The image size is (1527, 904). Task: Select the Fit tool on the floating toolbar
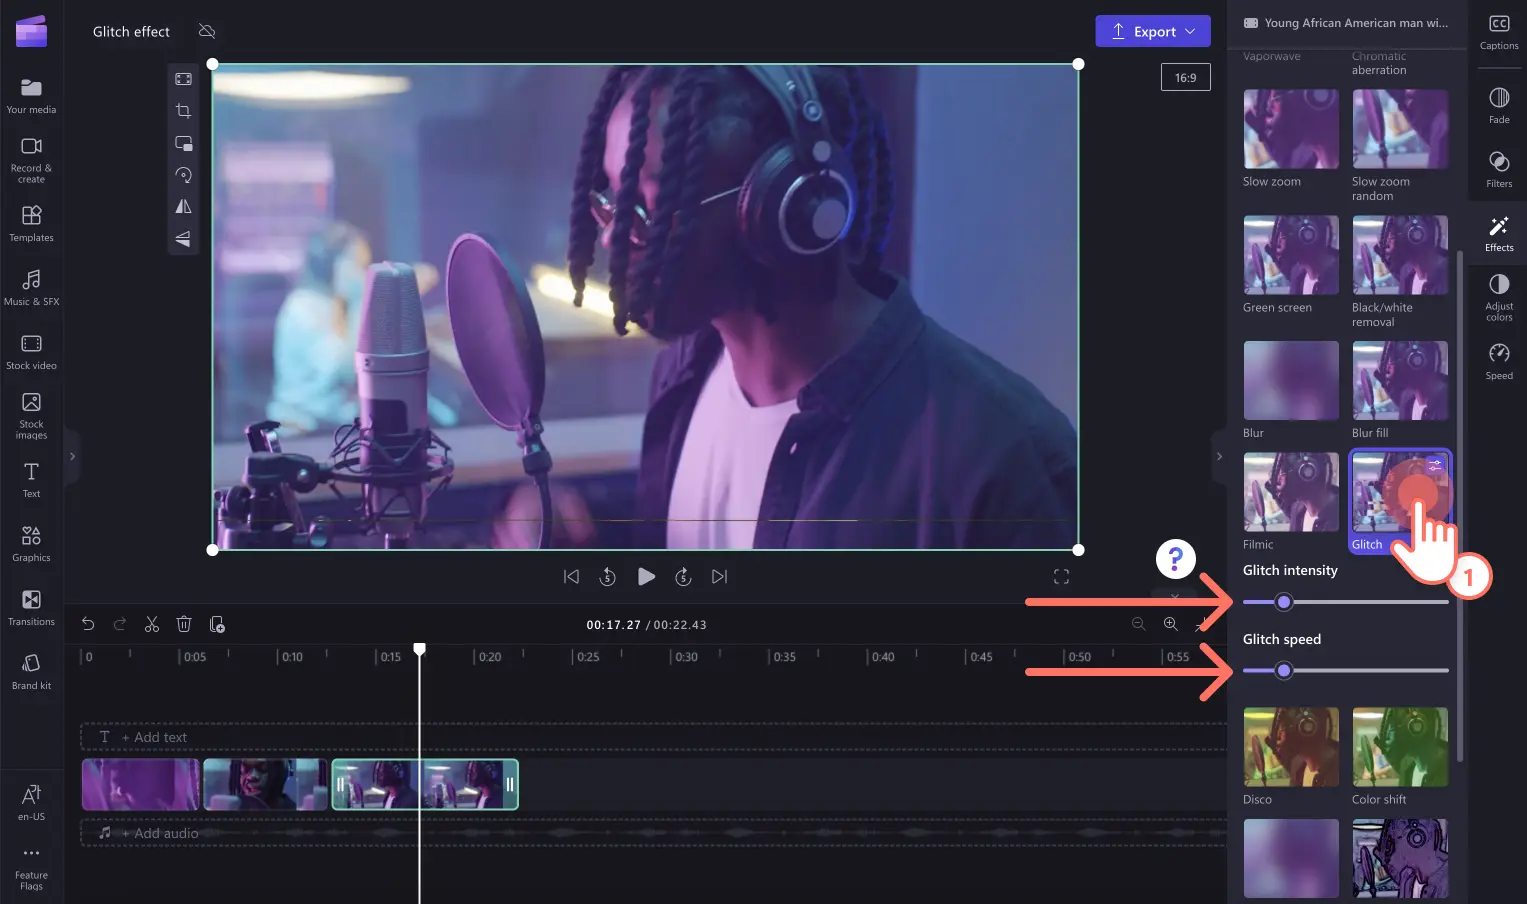click(x=183, y=79)
